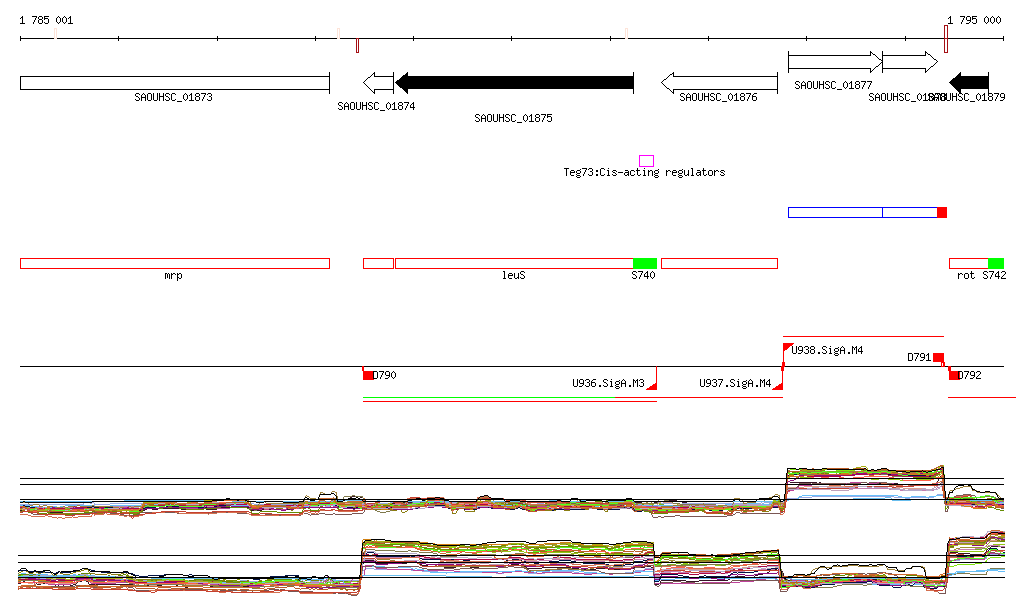1024x611 pixels.
Task: Select the SAOUHSC_01877 right-pointing gene arrow
Action: click(x=835, y=62)
